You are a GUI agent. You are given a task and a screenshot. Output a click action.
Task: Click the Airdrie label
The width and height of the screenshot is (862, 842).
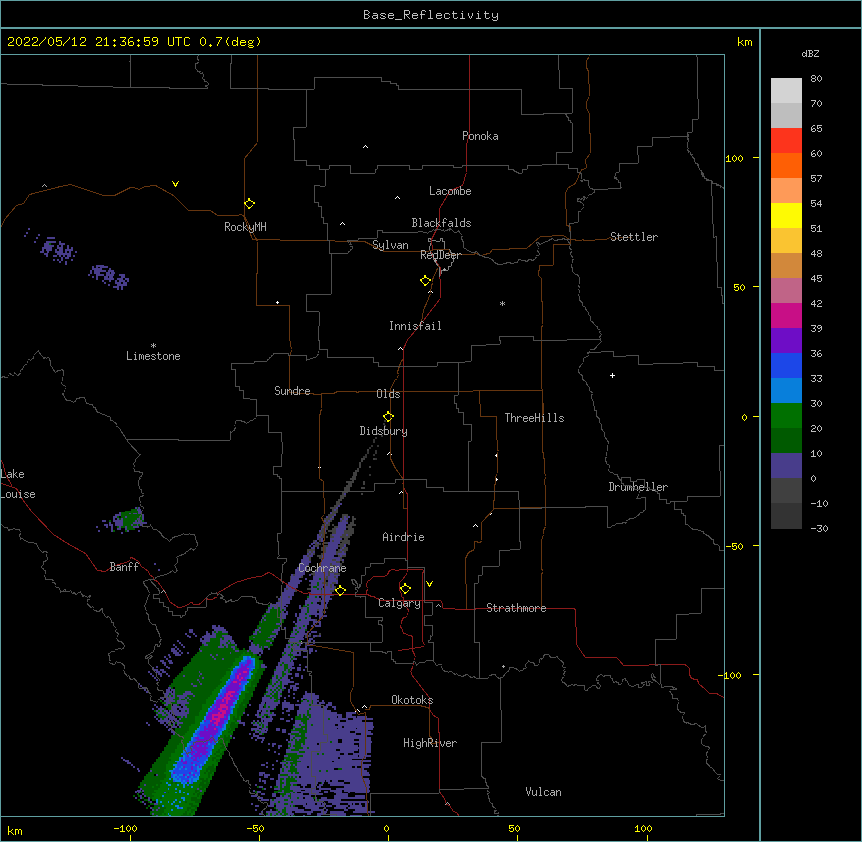403,537
